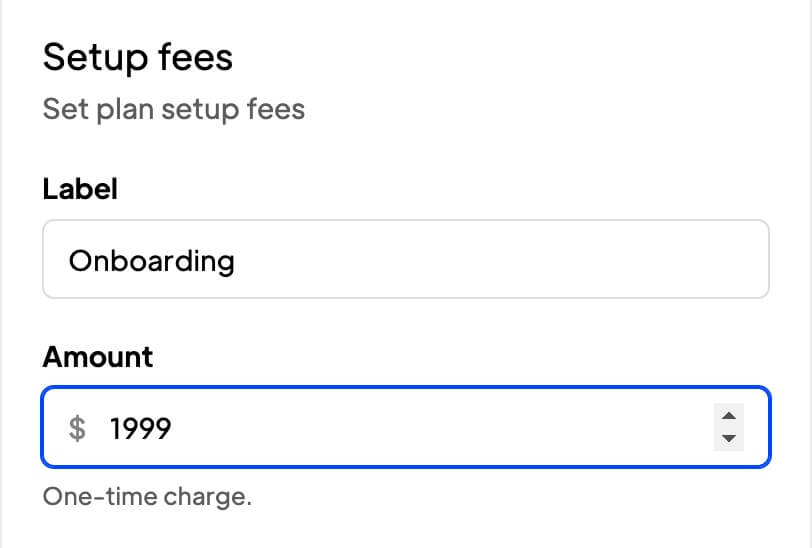Click the decrement arrow in Amount field
Image resolution: width=812 pixels, height=548 pixels.
click(729, 438)
